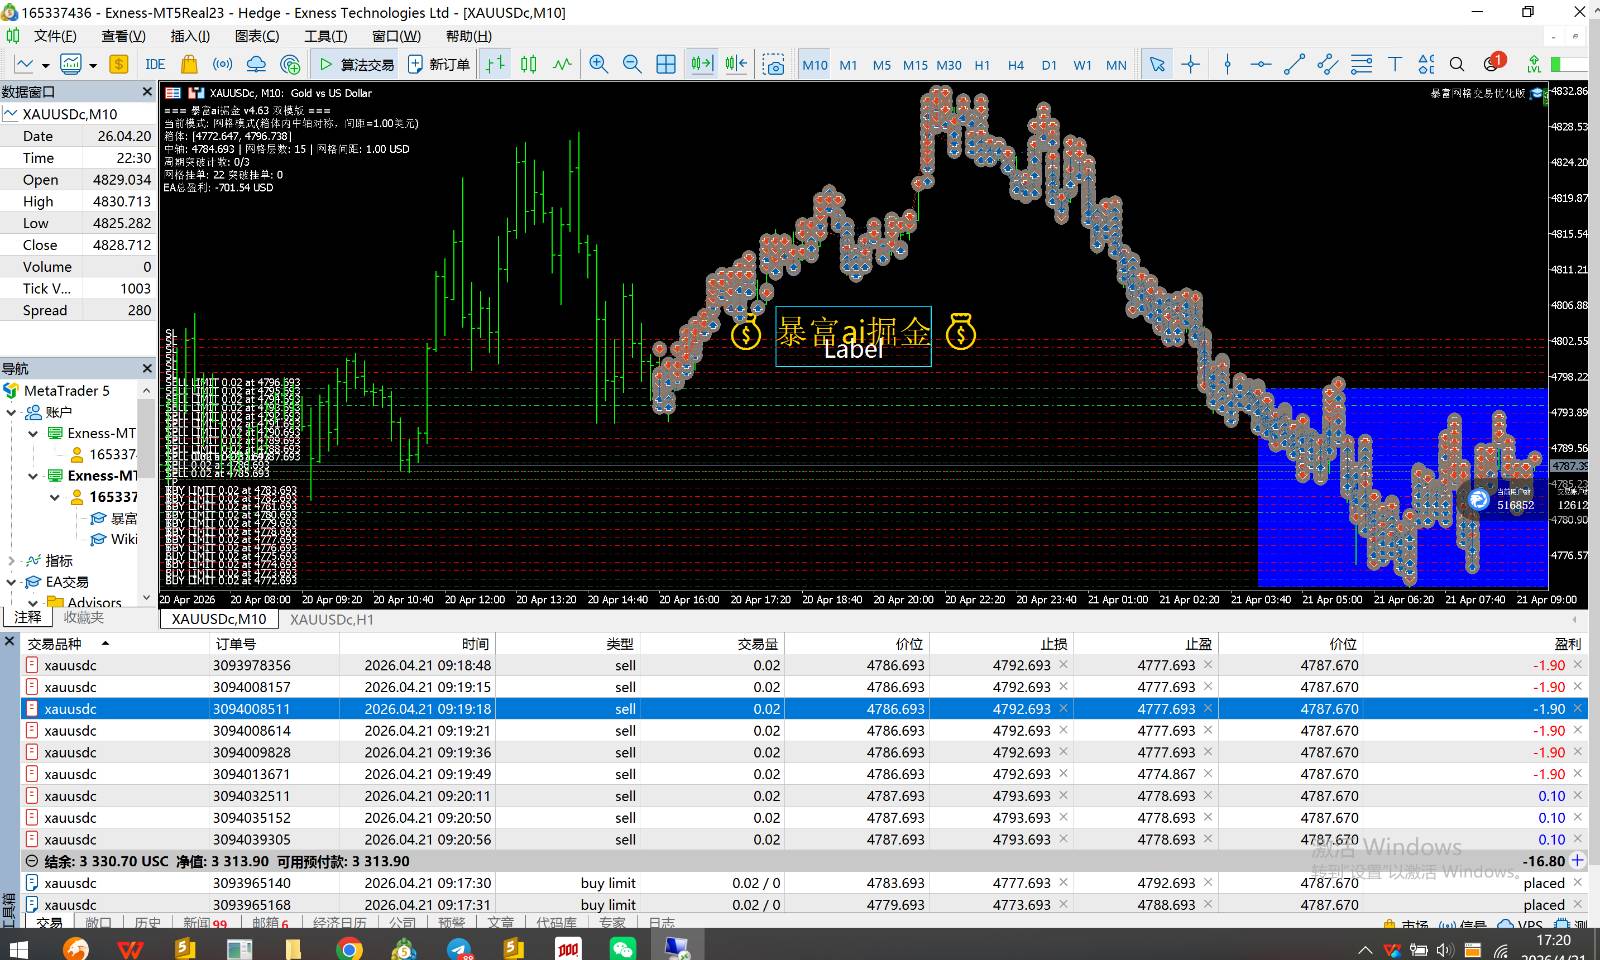Open the Market shopping bag icon
1600x960 pixels.
tap(188, 64)
